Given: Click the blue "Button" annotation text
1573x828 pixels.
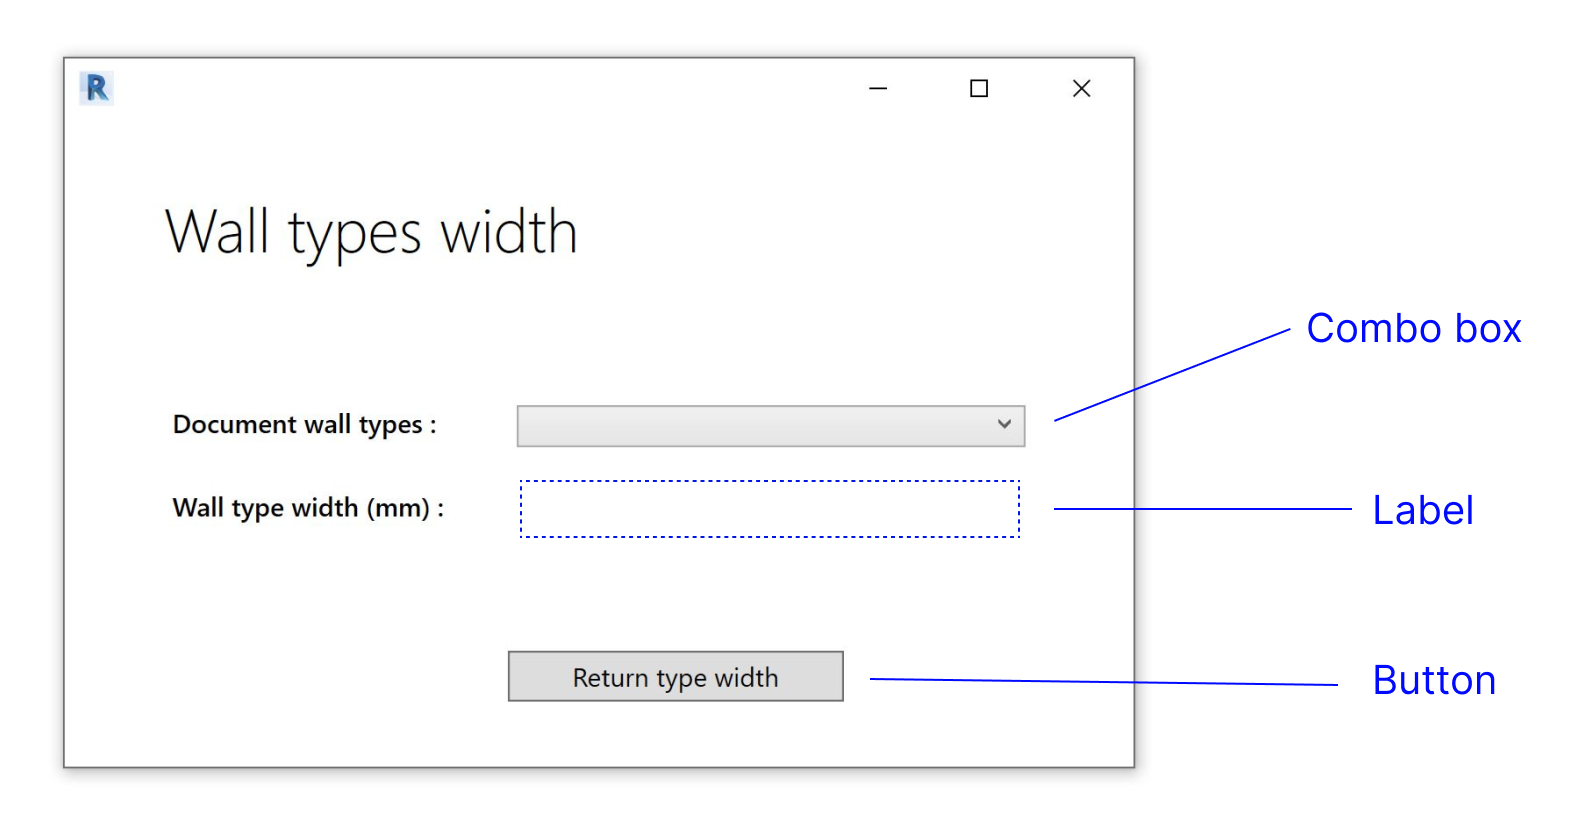Looking at the screenshot, I should (x=1433, y=681).
